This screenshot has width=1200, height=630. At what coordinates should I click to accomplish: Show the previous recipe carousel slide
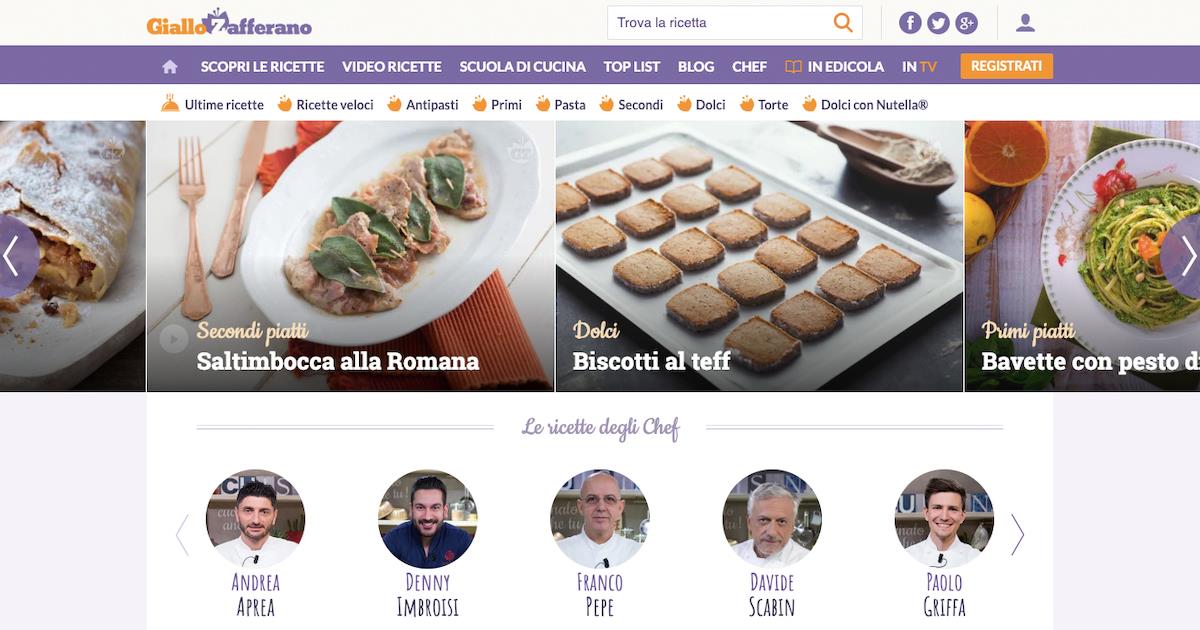(x=14, y=256)
